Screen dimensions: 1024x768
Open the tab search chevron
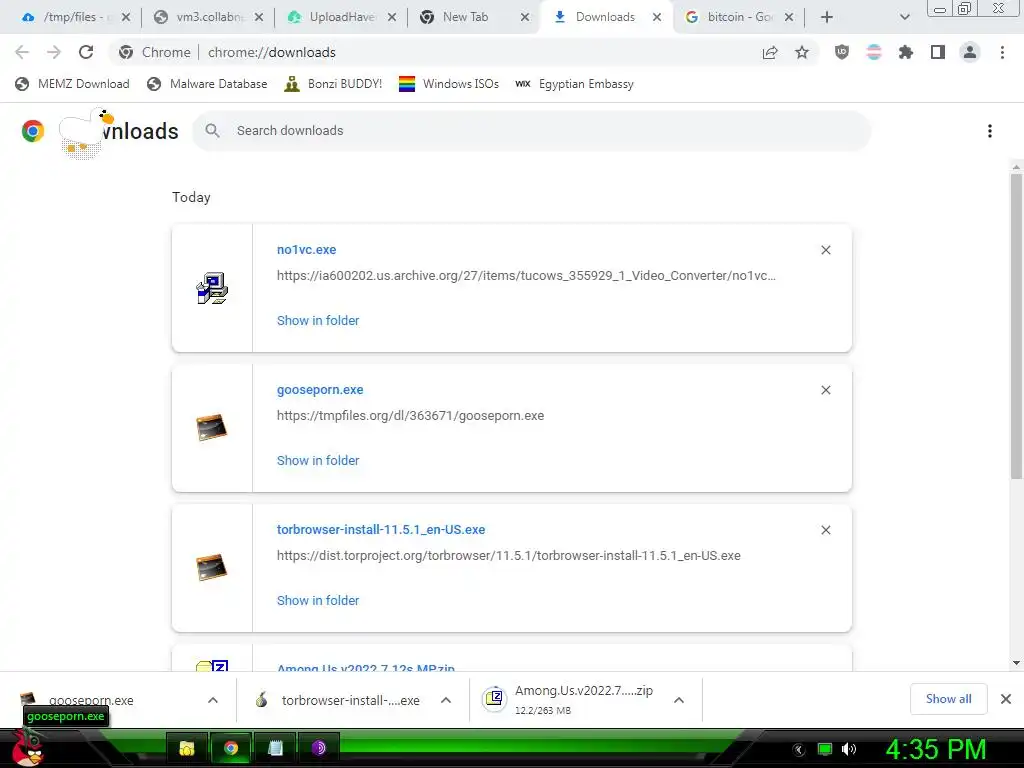click(904, 17)
